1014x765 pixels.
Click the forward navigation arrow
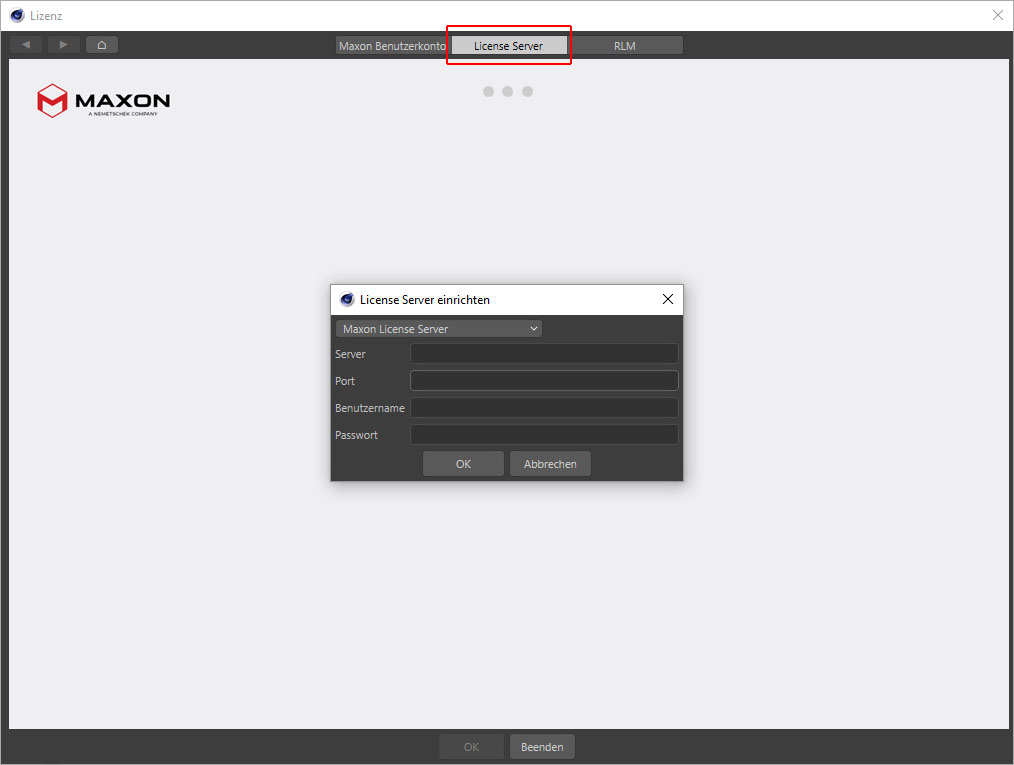pyautogui.click(x=63, y=45)
